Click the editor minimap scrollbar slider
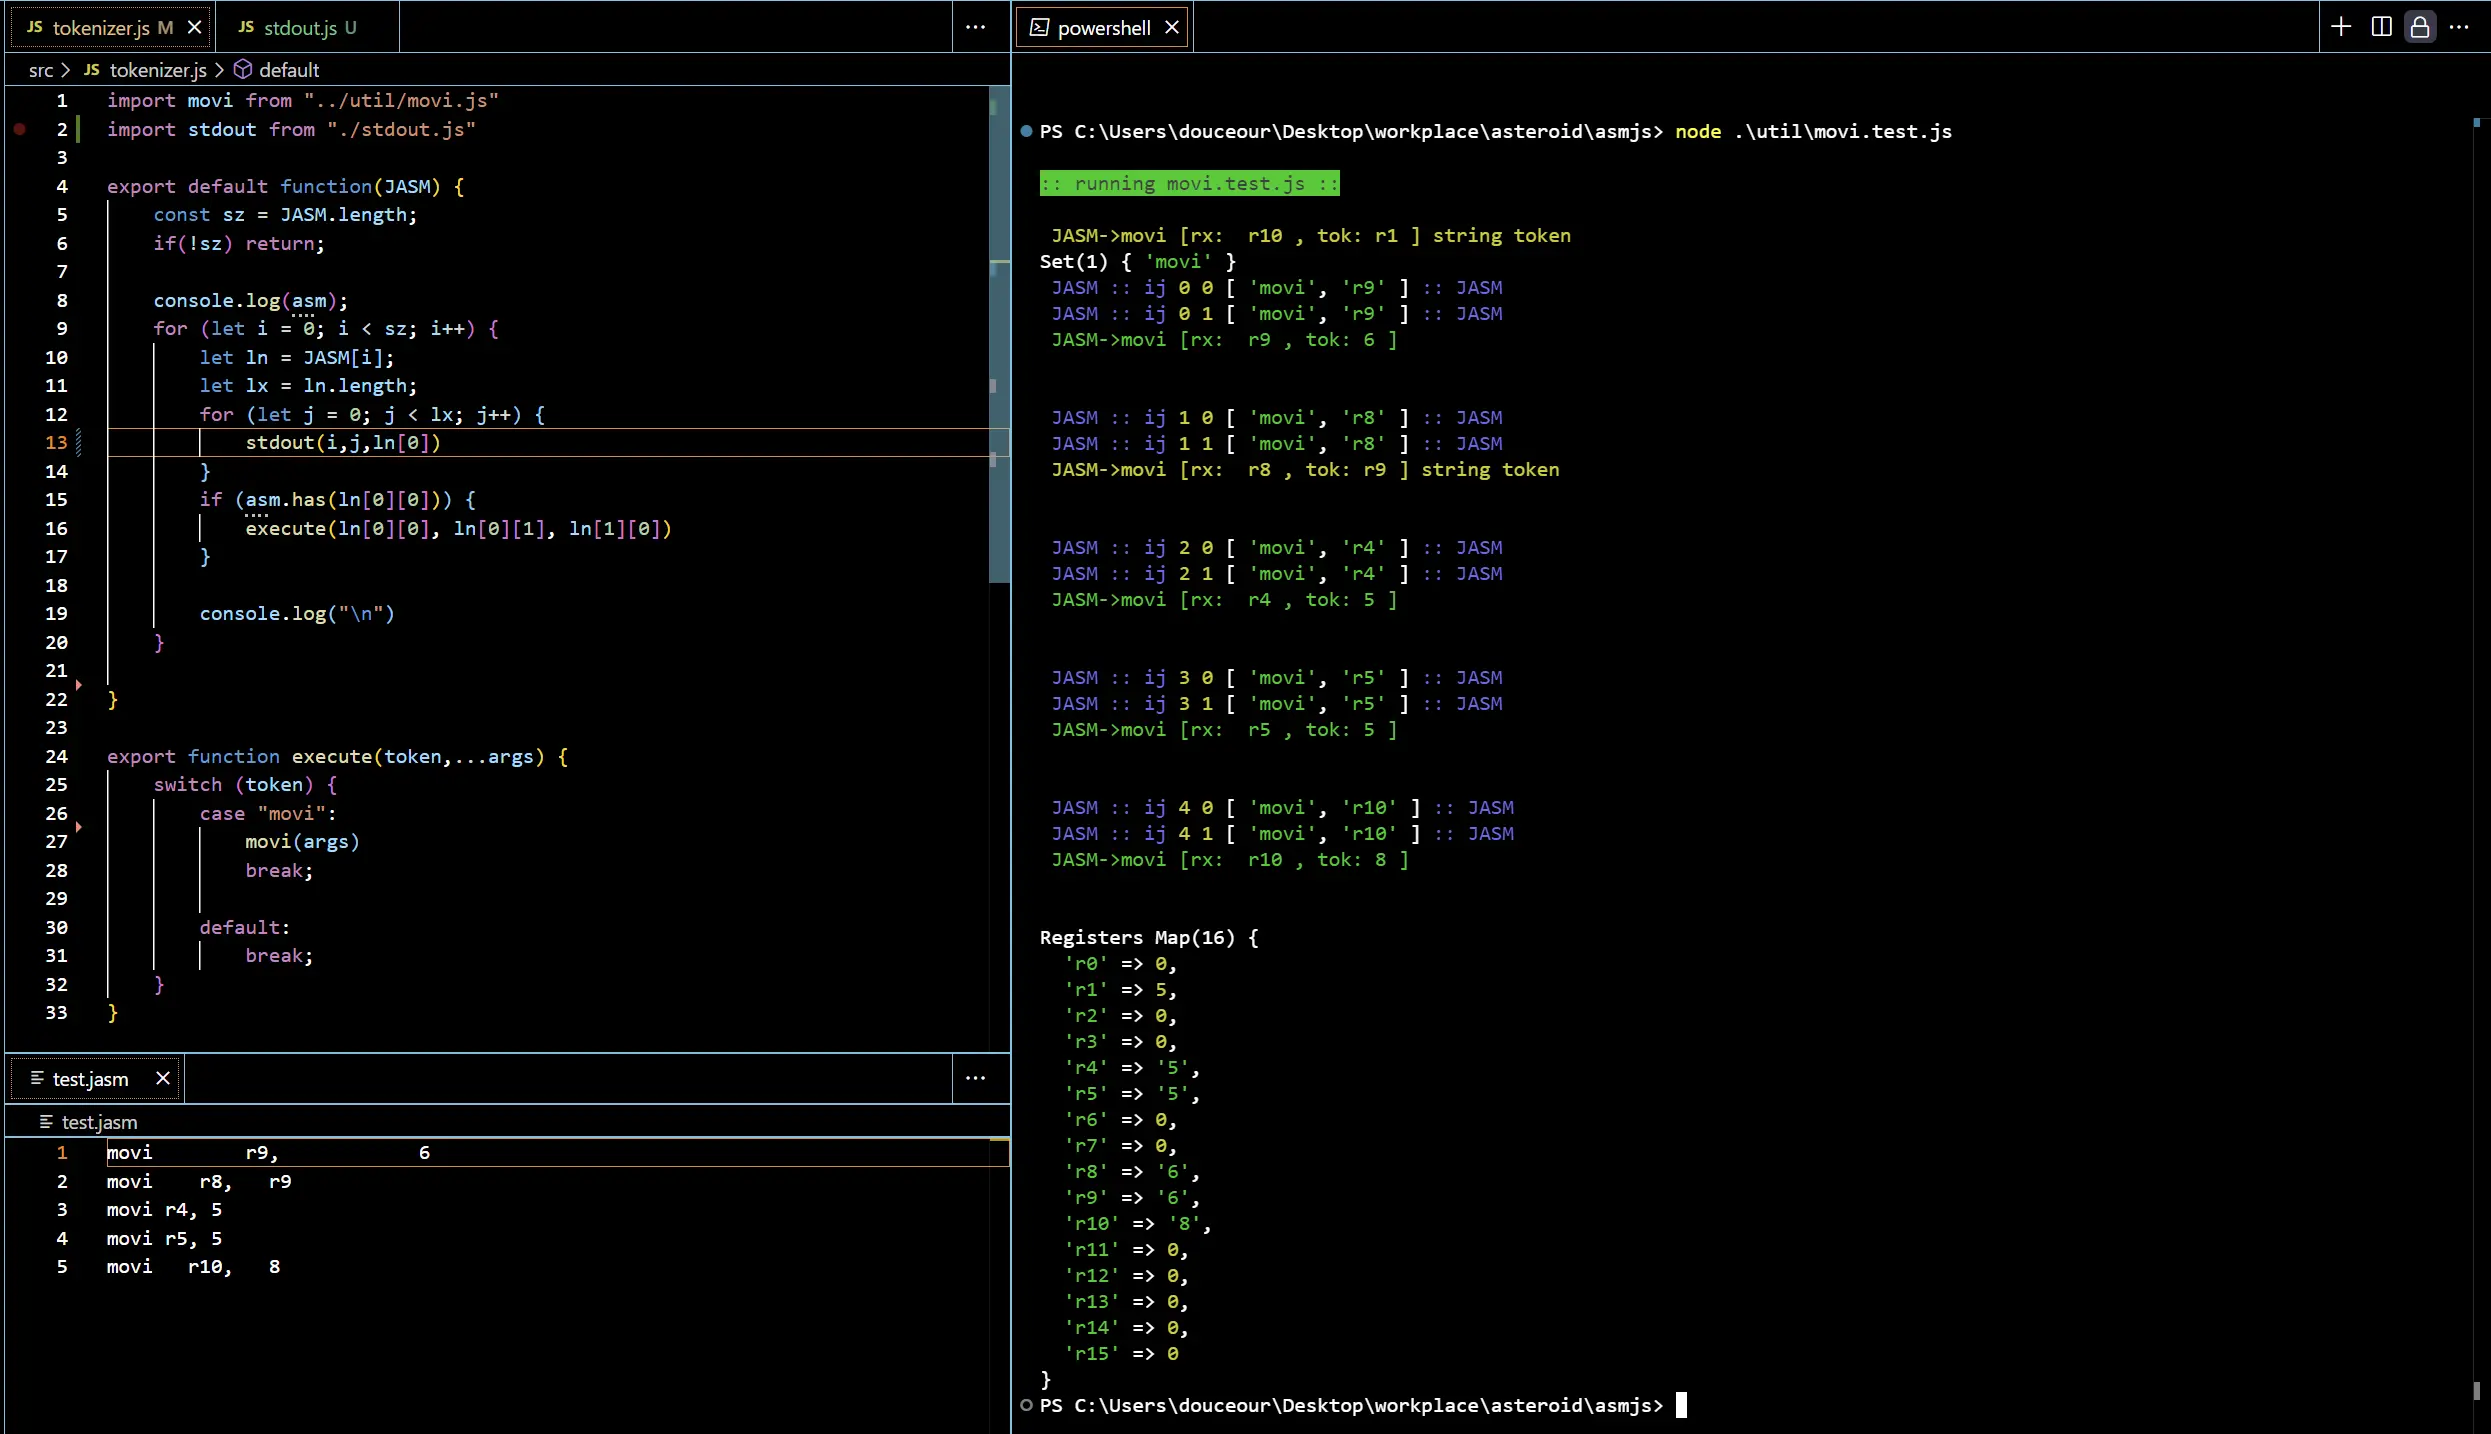Image resolution: width=2491 pixels, height=1434 pixels. (x=999, y=335)
